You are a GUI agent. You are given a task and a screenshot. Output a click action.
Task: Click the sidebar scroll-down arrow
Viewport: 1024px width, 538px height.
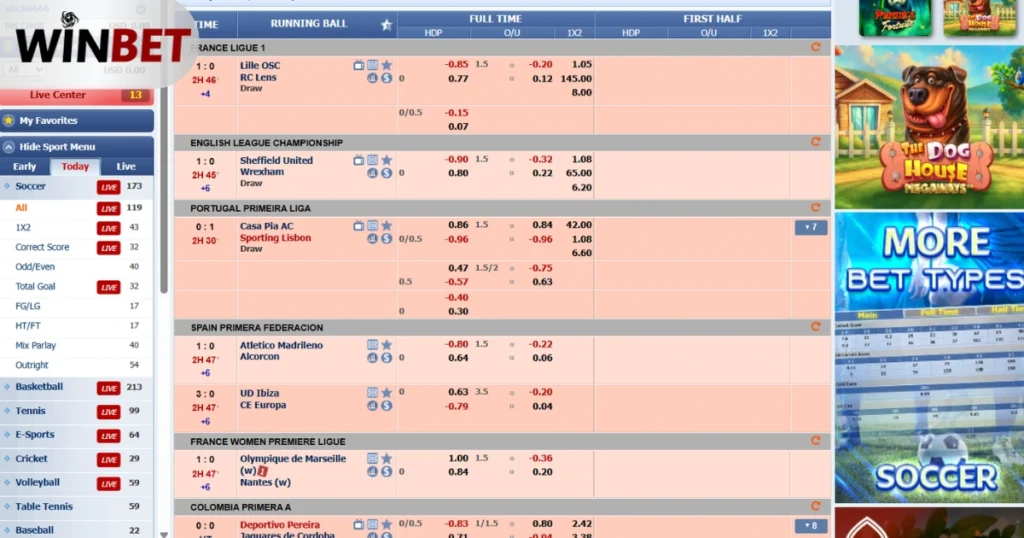click(x=164, y=534)
